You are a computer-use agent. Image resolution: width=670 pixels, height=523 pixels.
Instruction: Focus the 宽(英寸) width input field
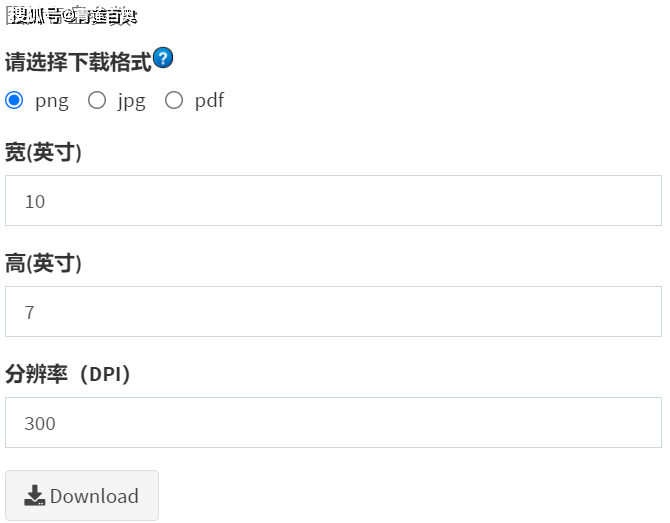tap(333, 201)
